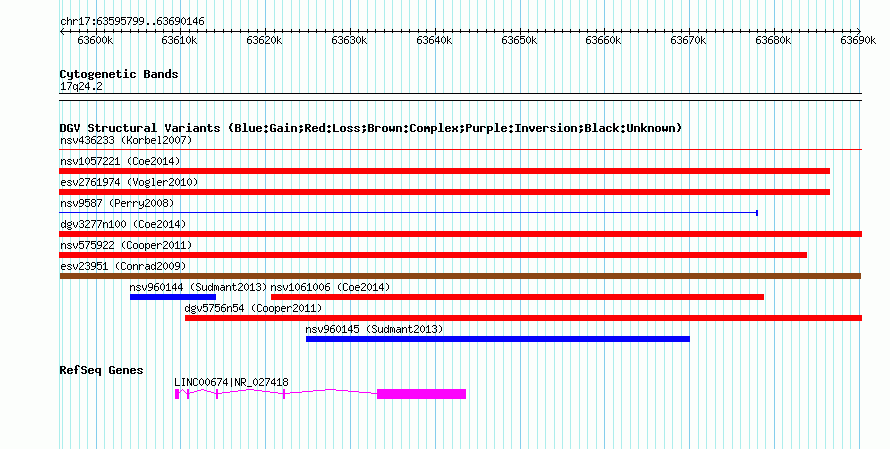
Task: Click the nsv575922 (Cooper2011) label
Action: 126,245
